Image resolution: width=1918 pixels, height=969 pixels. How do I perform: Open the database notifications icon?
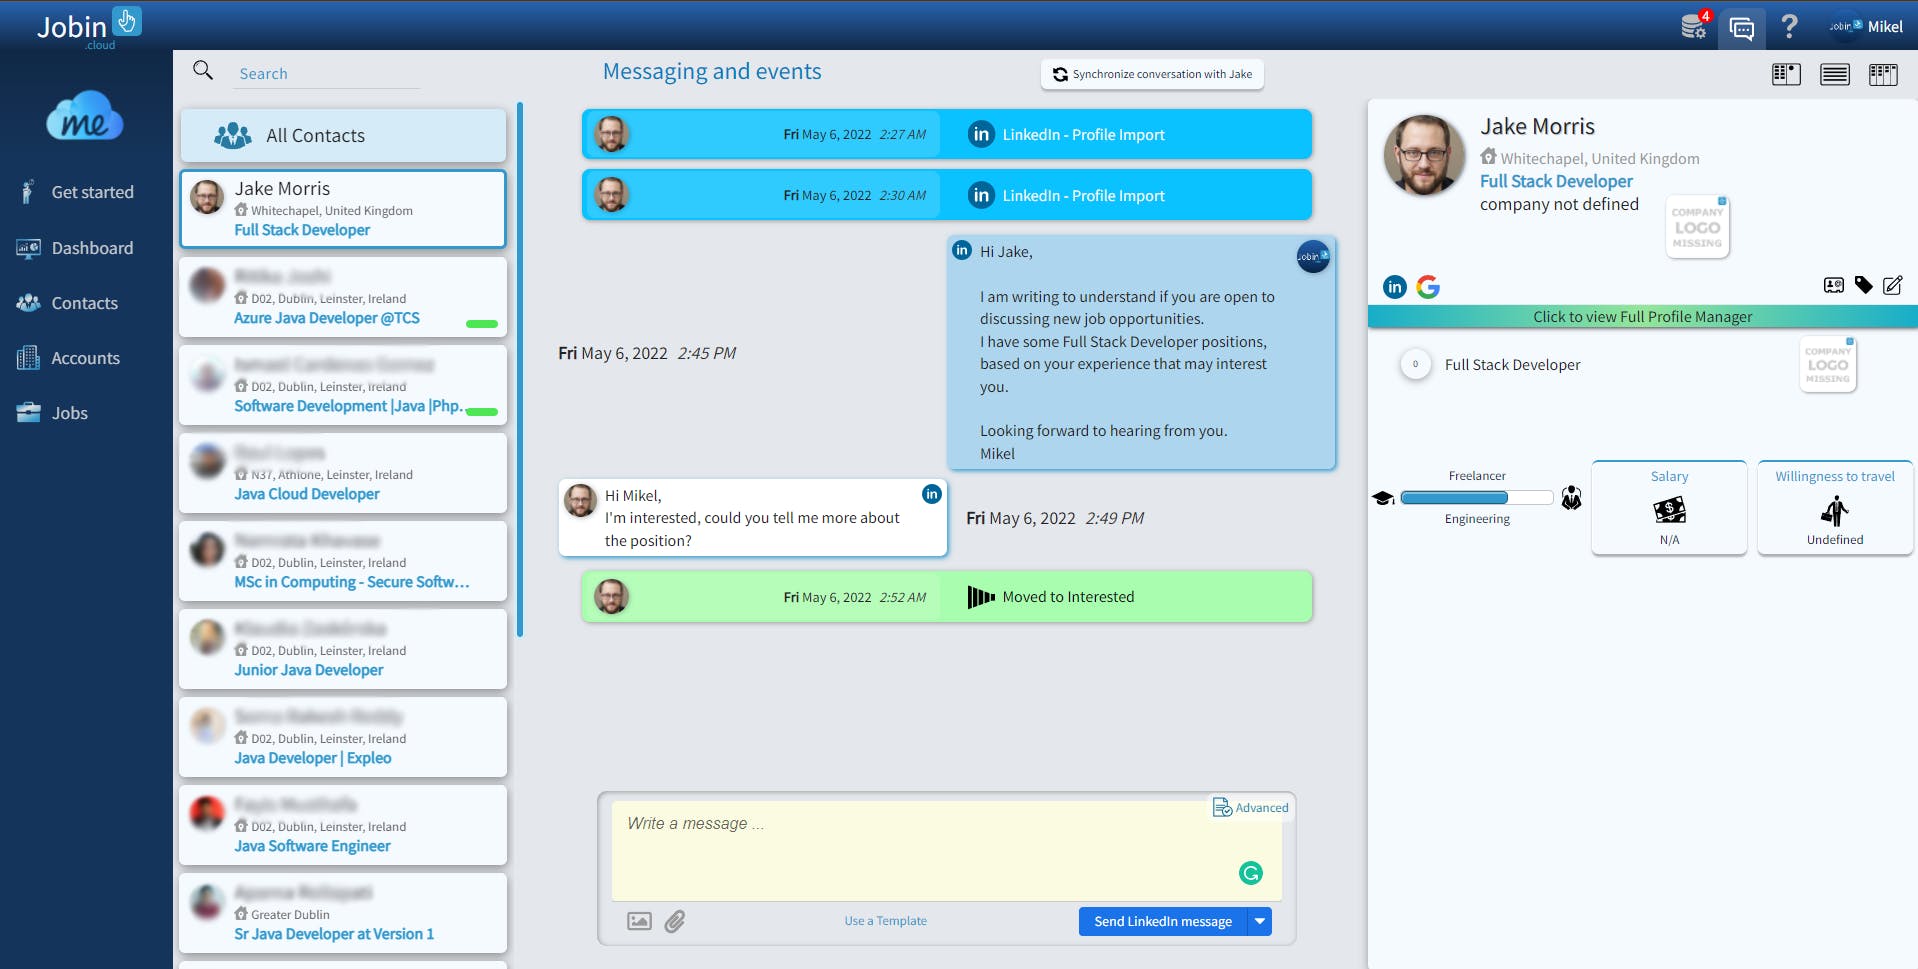click(x=1694, y=25)
